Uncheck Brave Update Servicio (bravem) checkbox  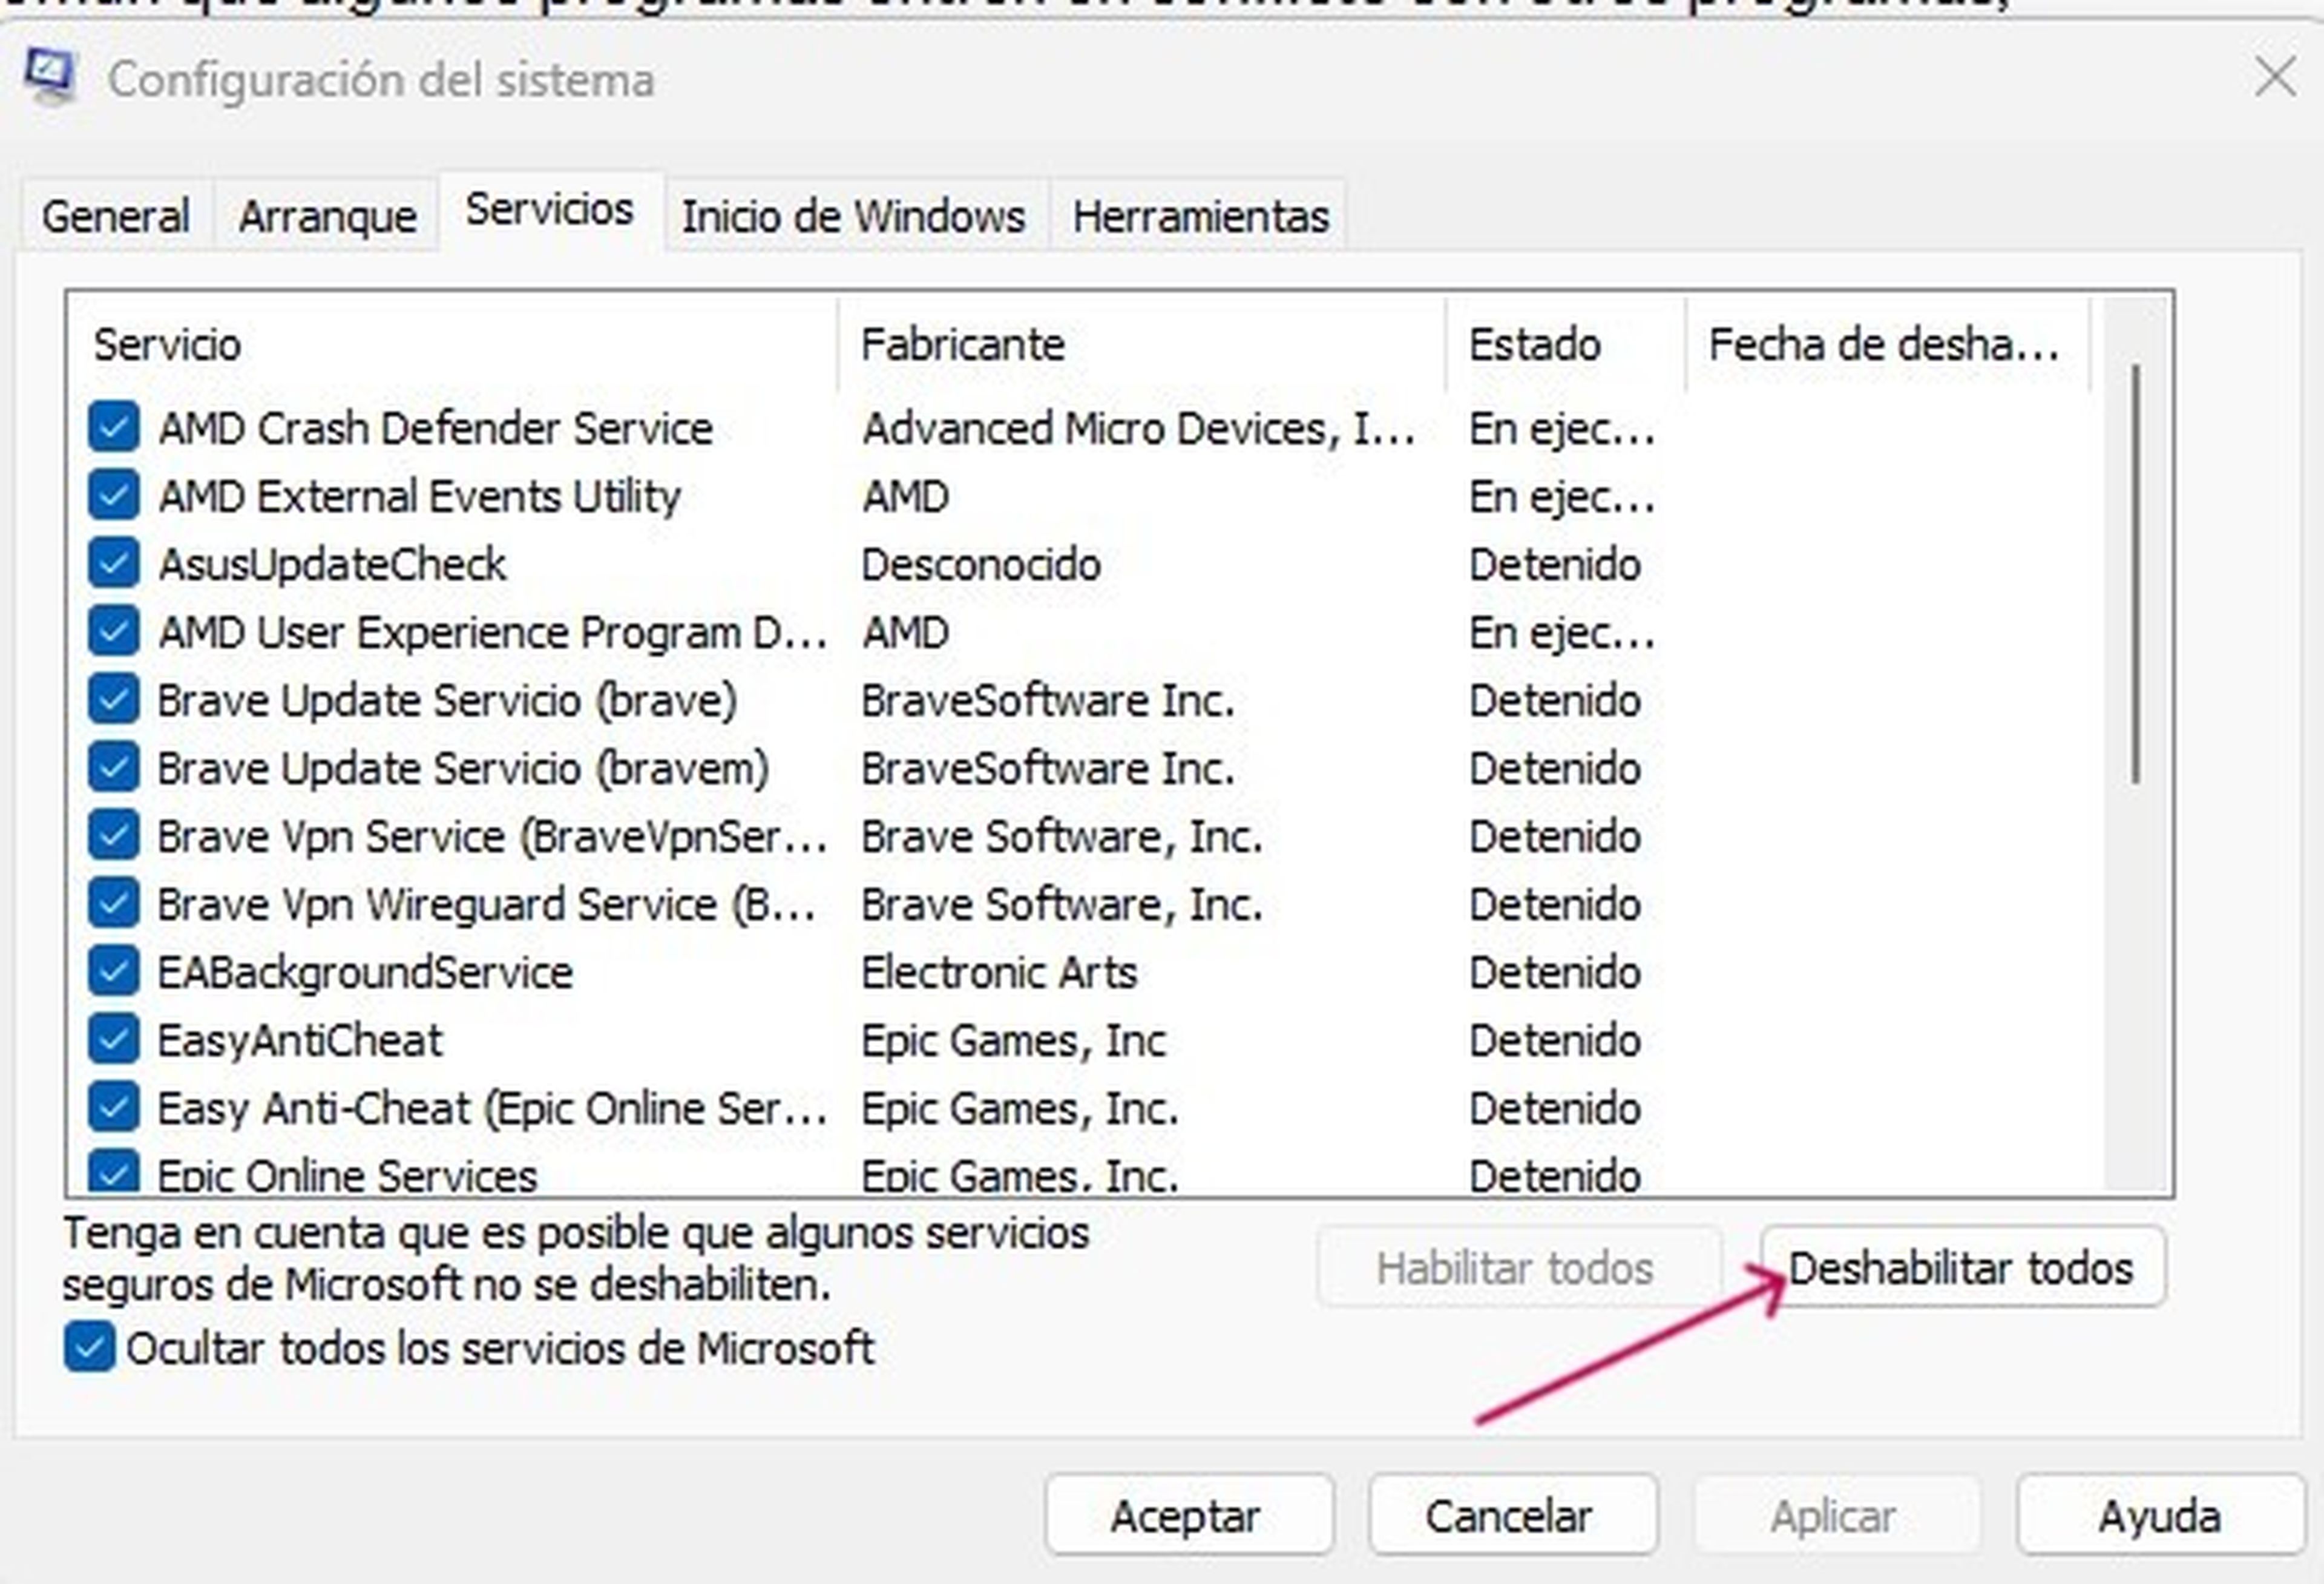(x=113, y=768)
